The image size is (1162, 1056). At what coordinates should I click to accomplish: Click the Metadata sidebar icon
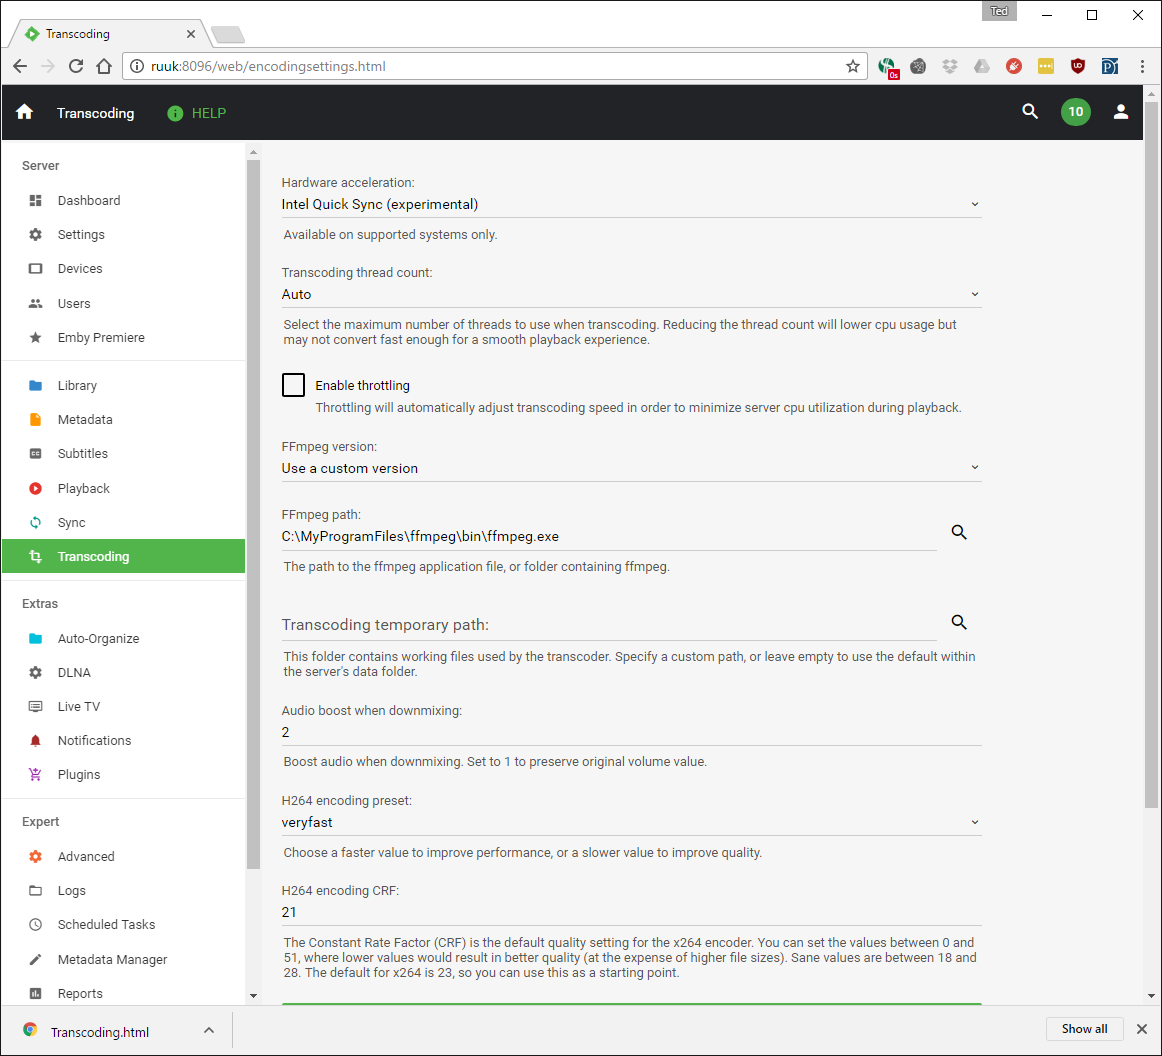pyautogui.click(x=36, y=419)
